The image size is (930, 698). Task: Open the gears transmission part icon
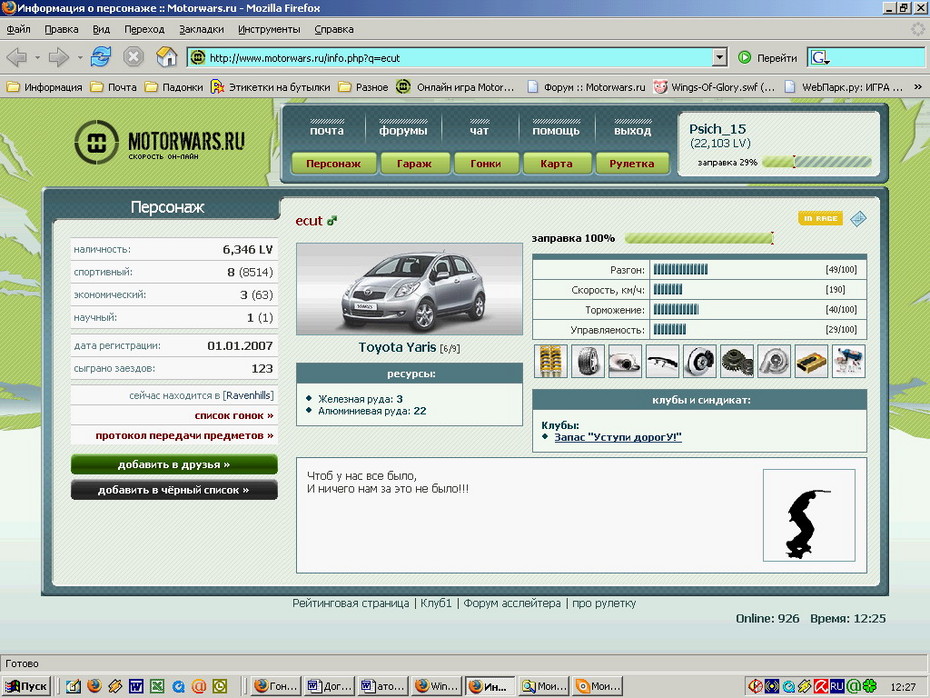pyautogui.click(x=737, y=361)
